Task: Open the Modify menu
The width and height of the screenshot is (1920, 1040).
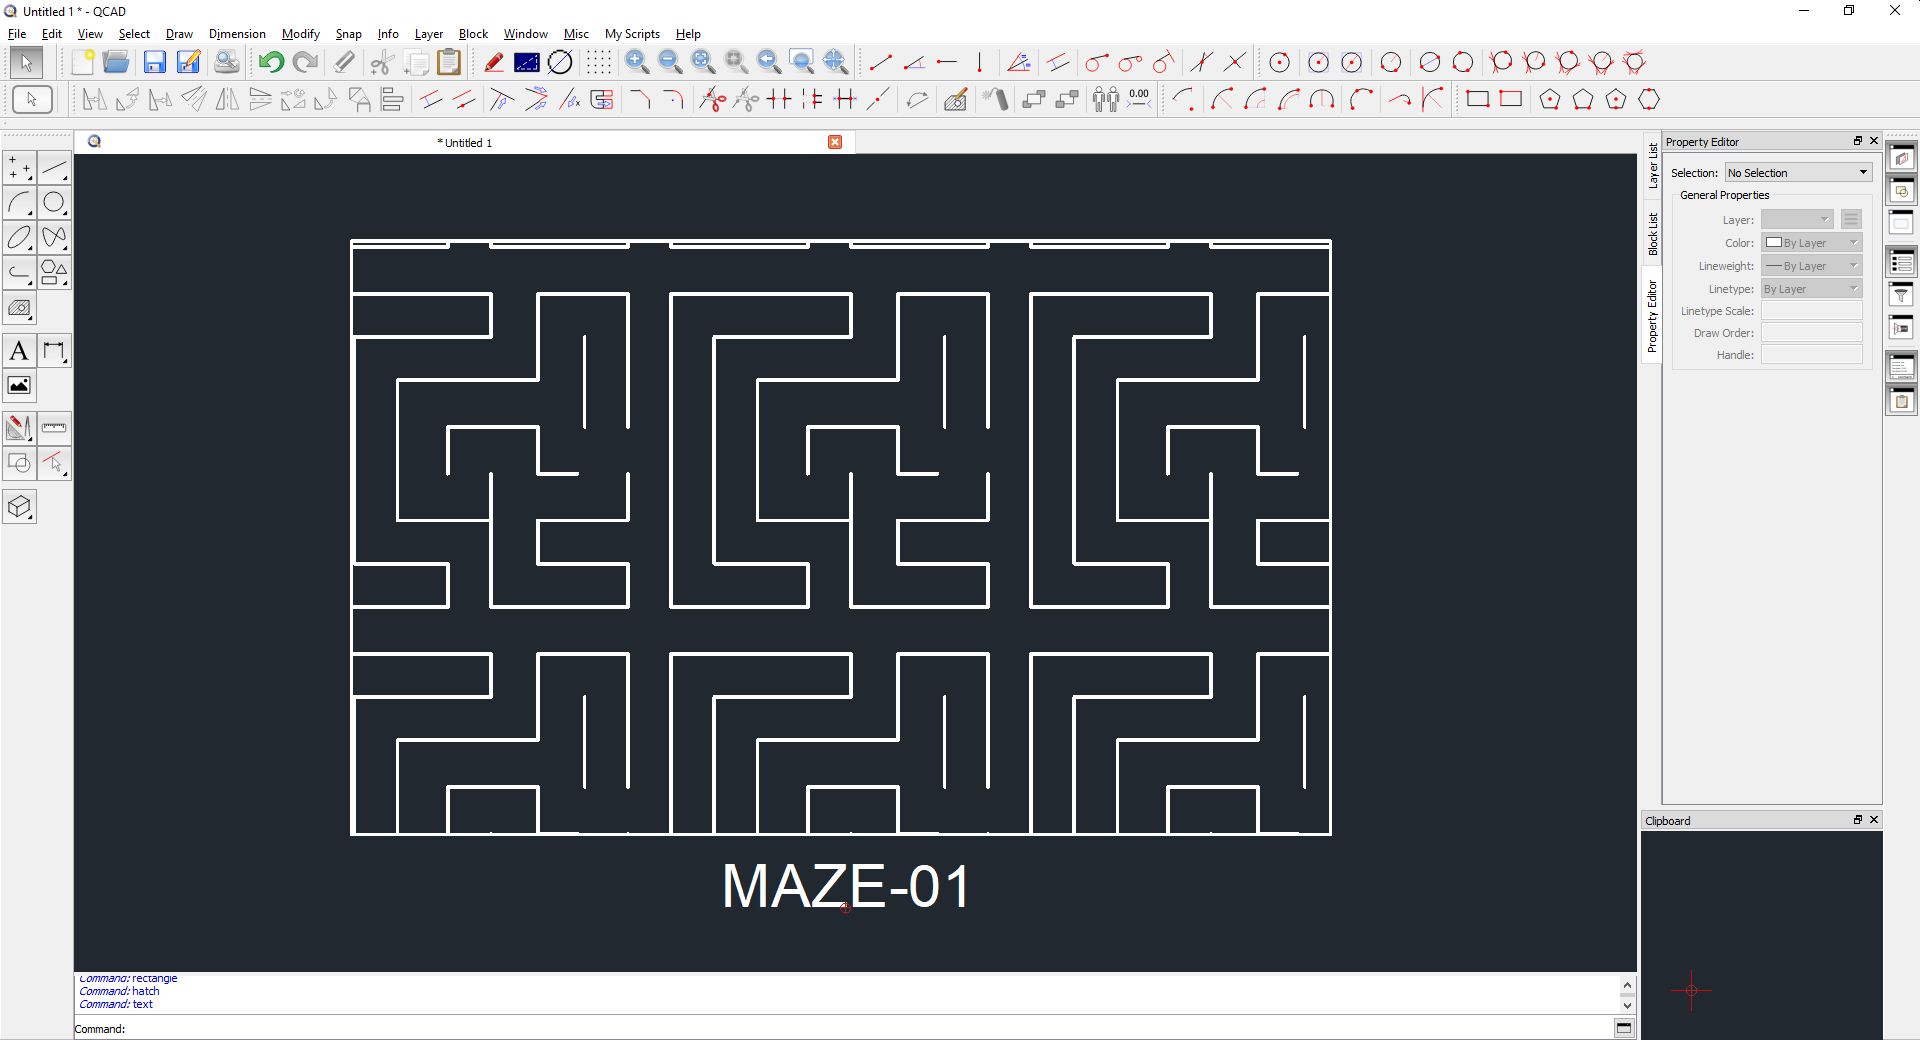Action: coord(300,34)
